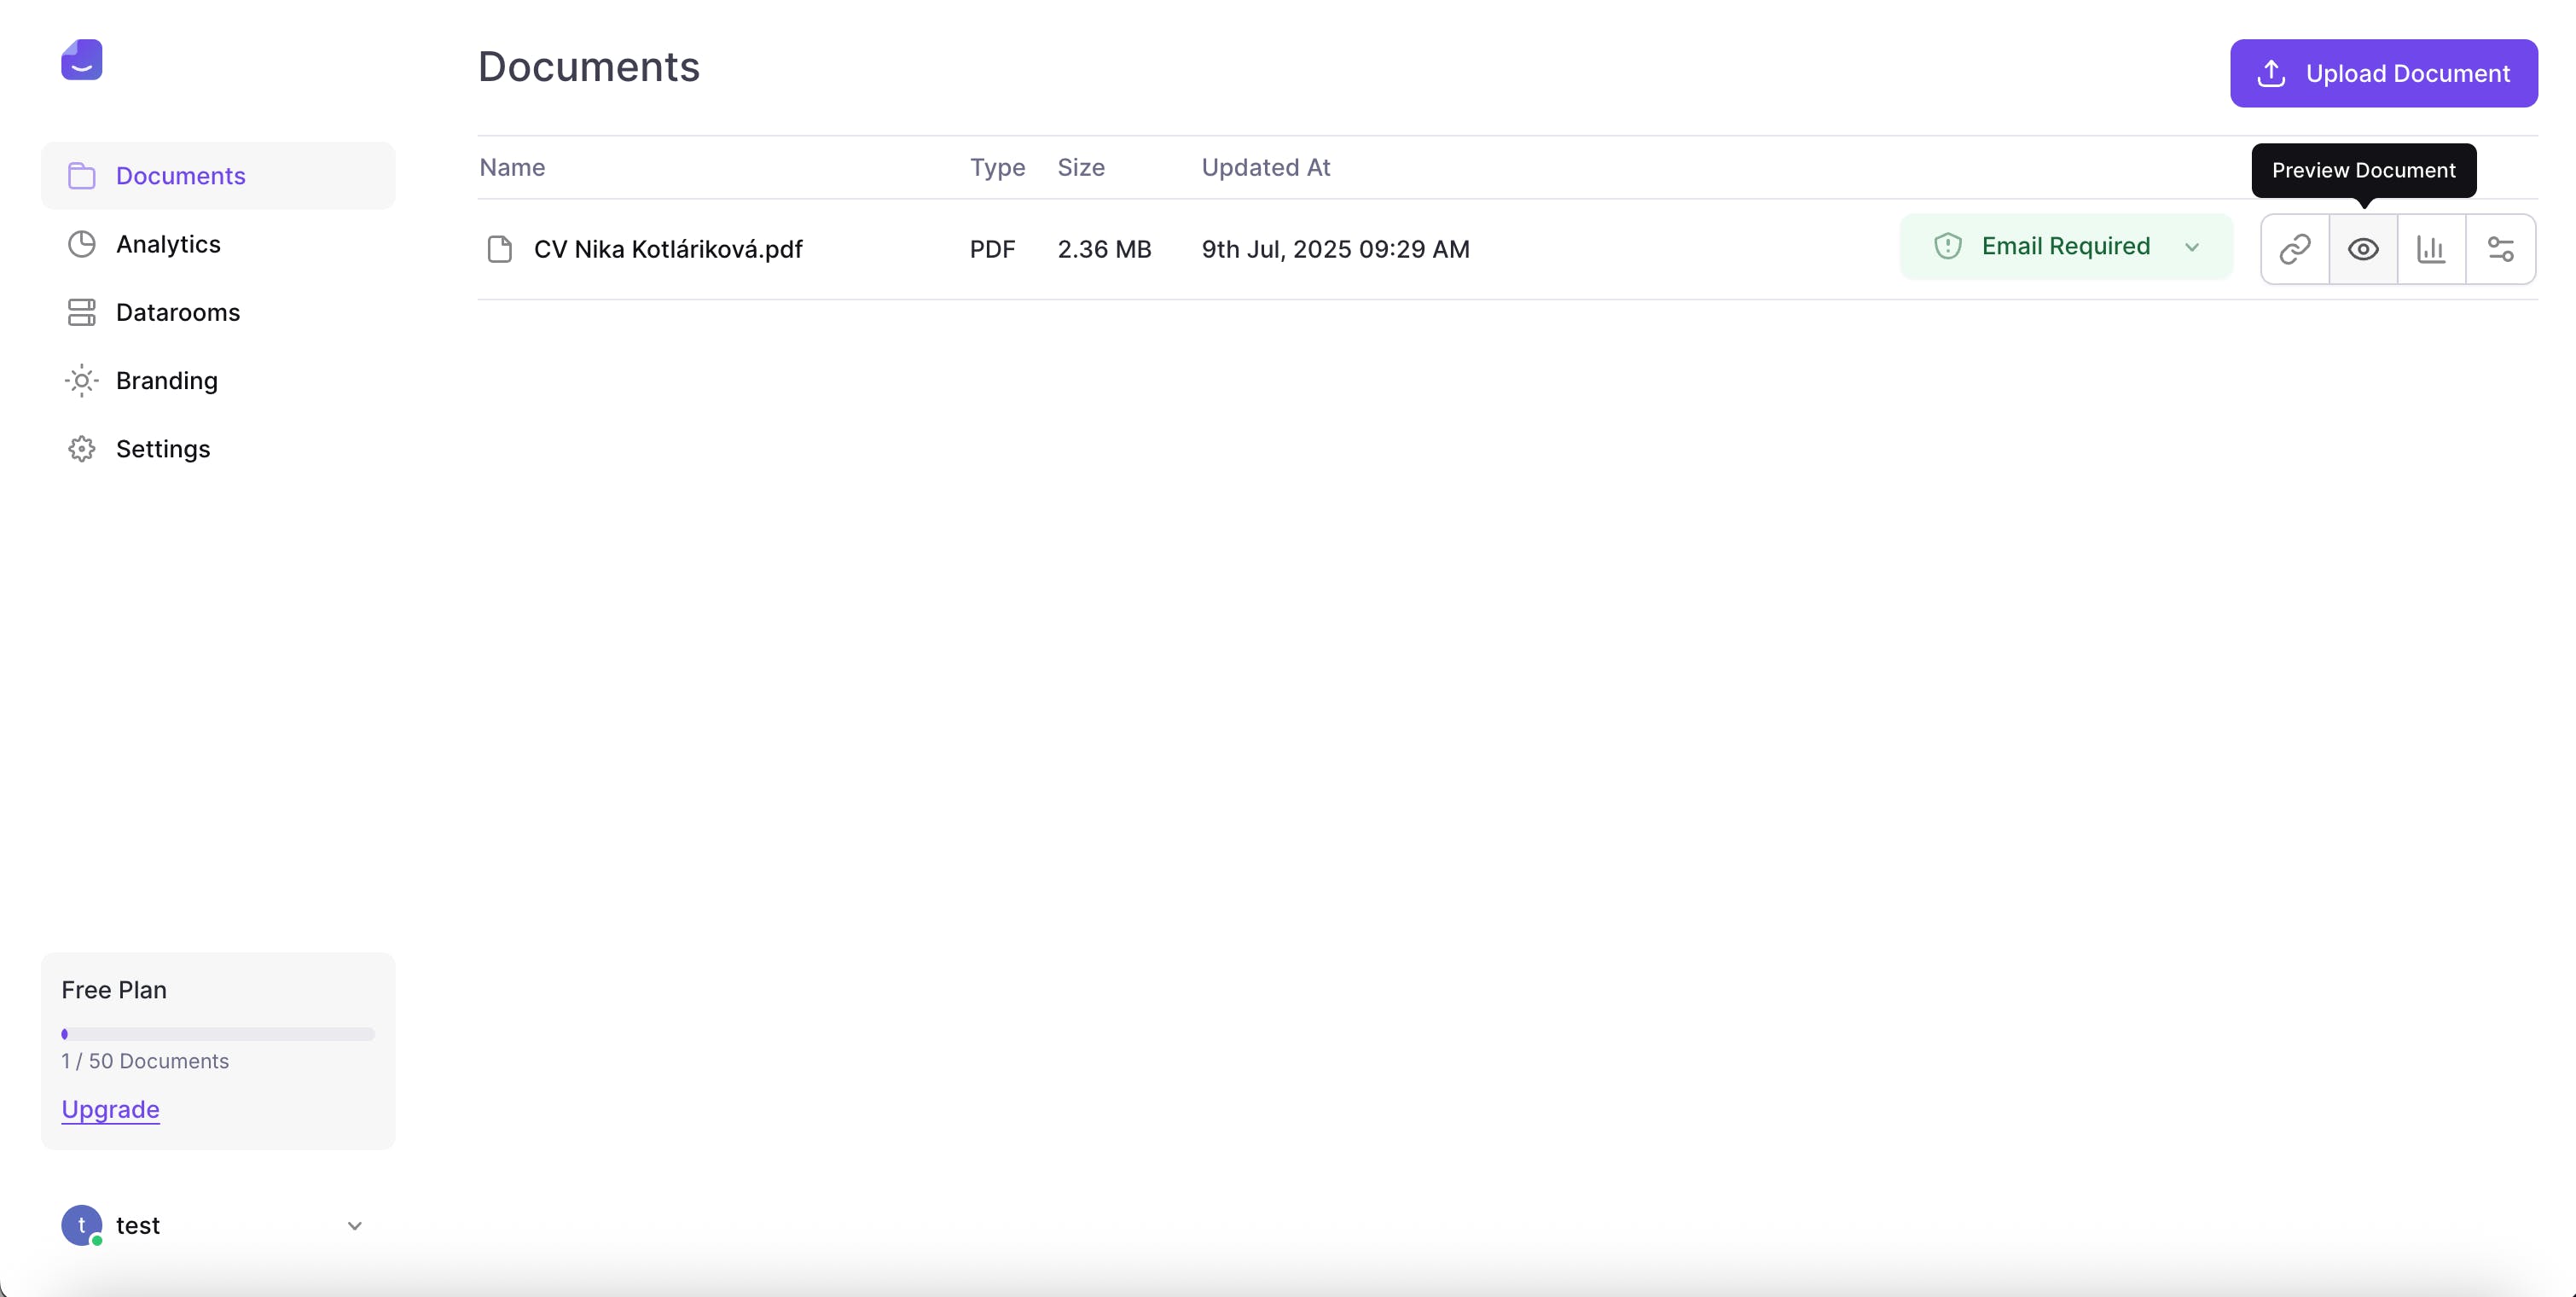The height and width of the screenshot is (1297, 2576).
Task: Click the Documents page heading
Action: pyautogui.click(x=588, y=67)
